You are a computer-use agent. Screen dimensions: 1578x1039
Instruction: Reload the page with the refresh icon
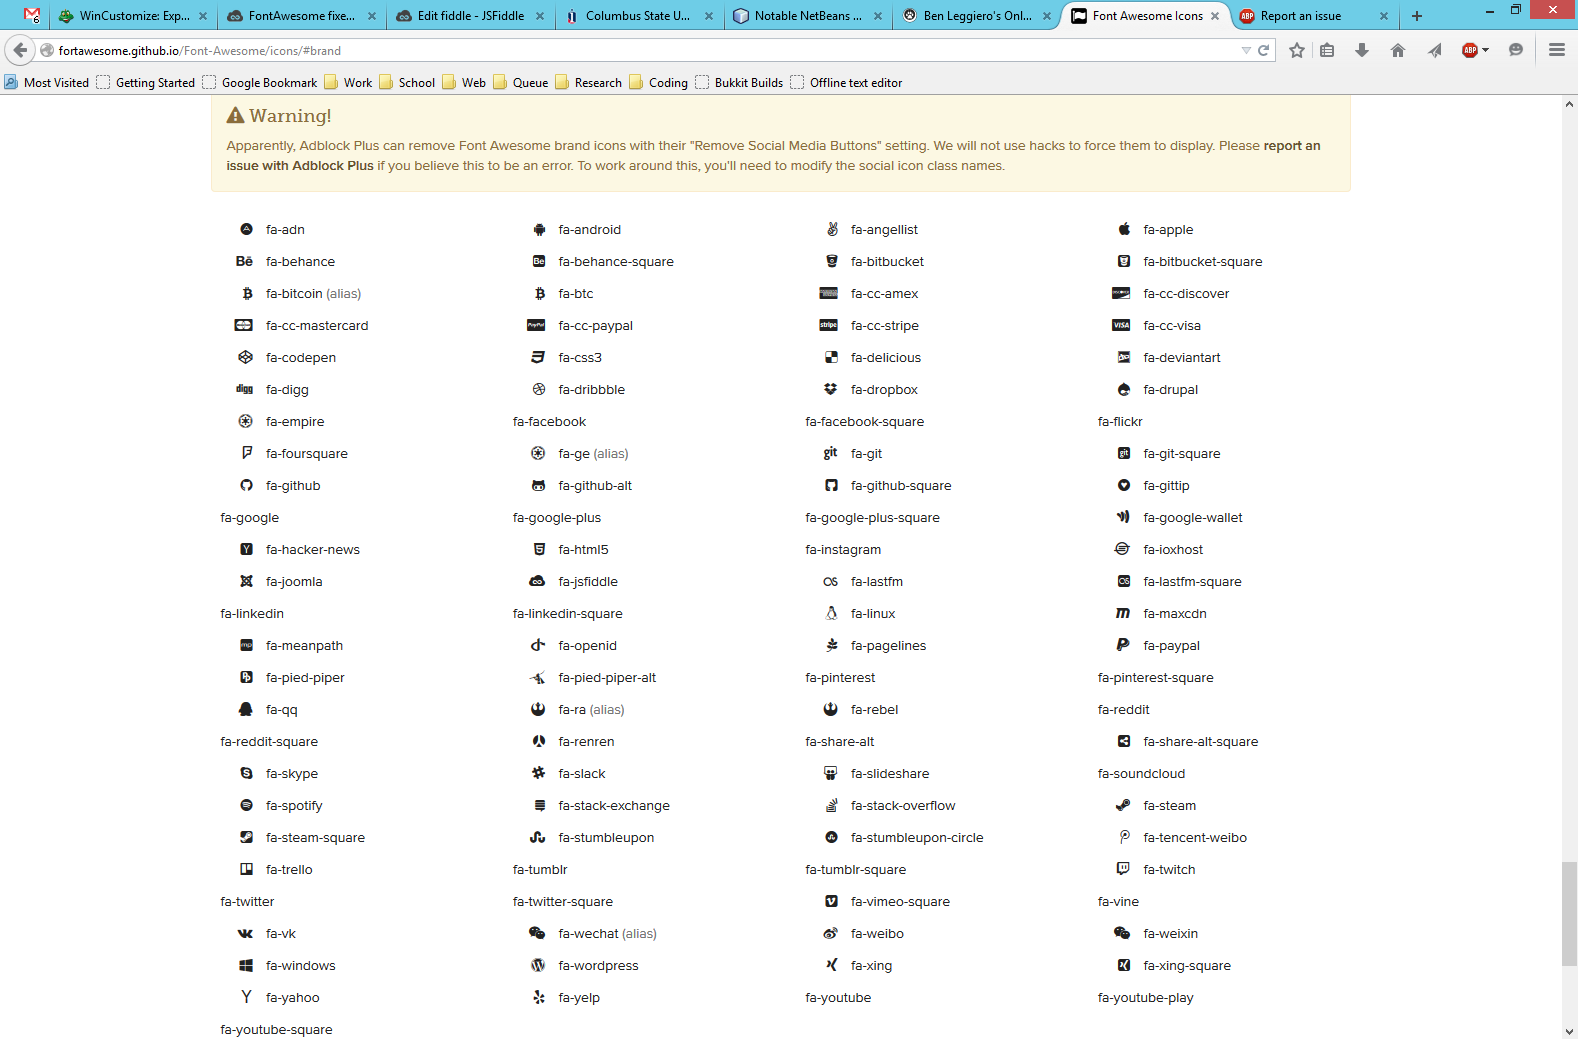[x=1263, y=50]
